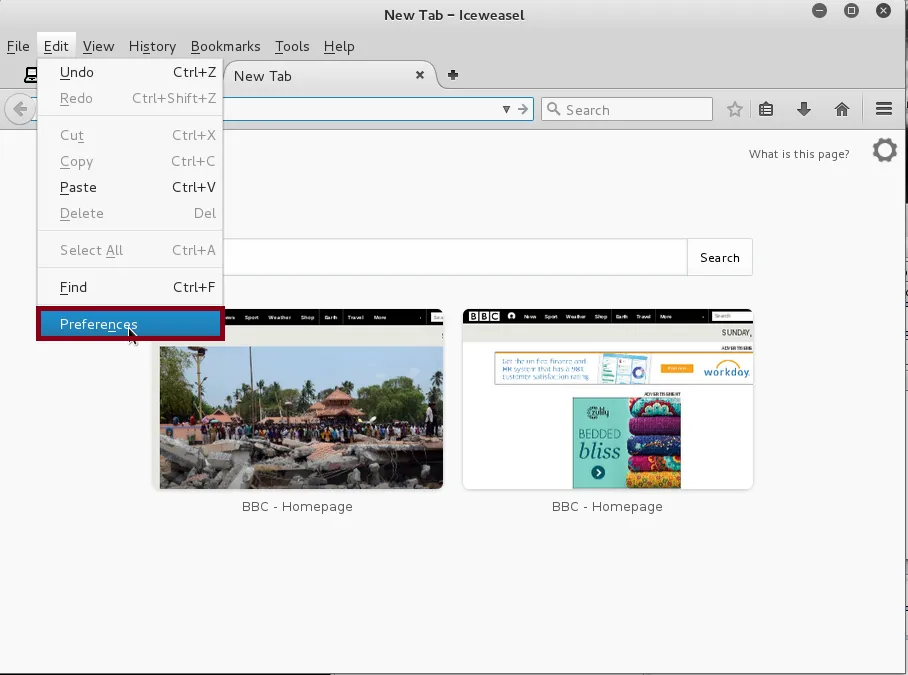Open the hamburger menu icon
The image size is (908, 675).
point(883,109)
